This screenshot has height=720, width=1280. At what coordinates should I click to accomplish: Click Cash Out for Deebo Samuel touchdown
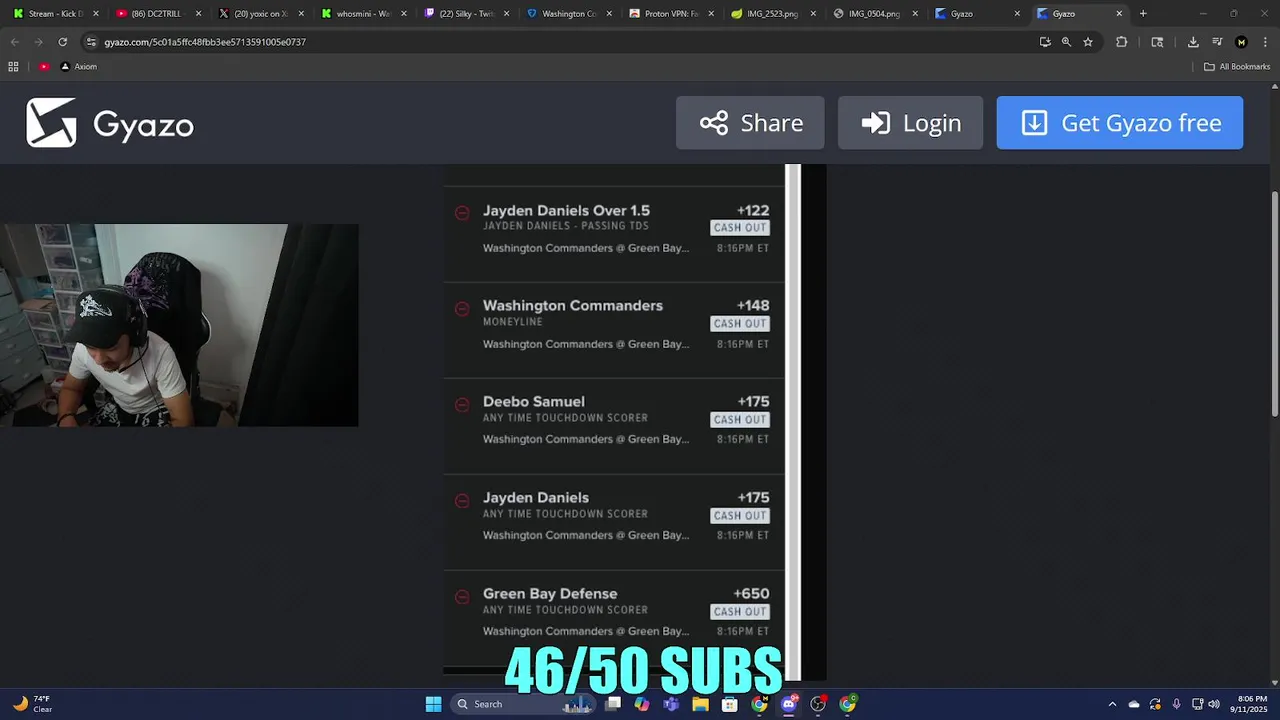[740, 420]
